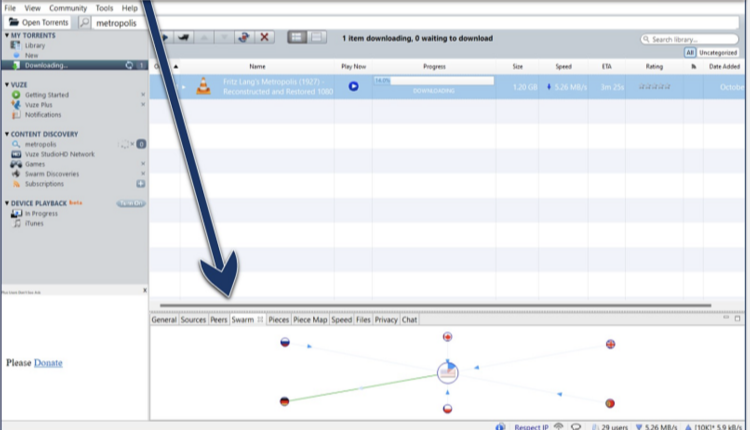Click the download progress bar at 14.0%

pos(434,80)
